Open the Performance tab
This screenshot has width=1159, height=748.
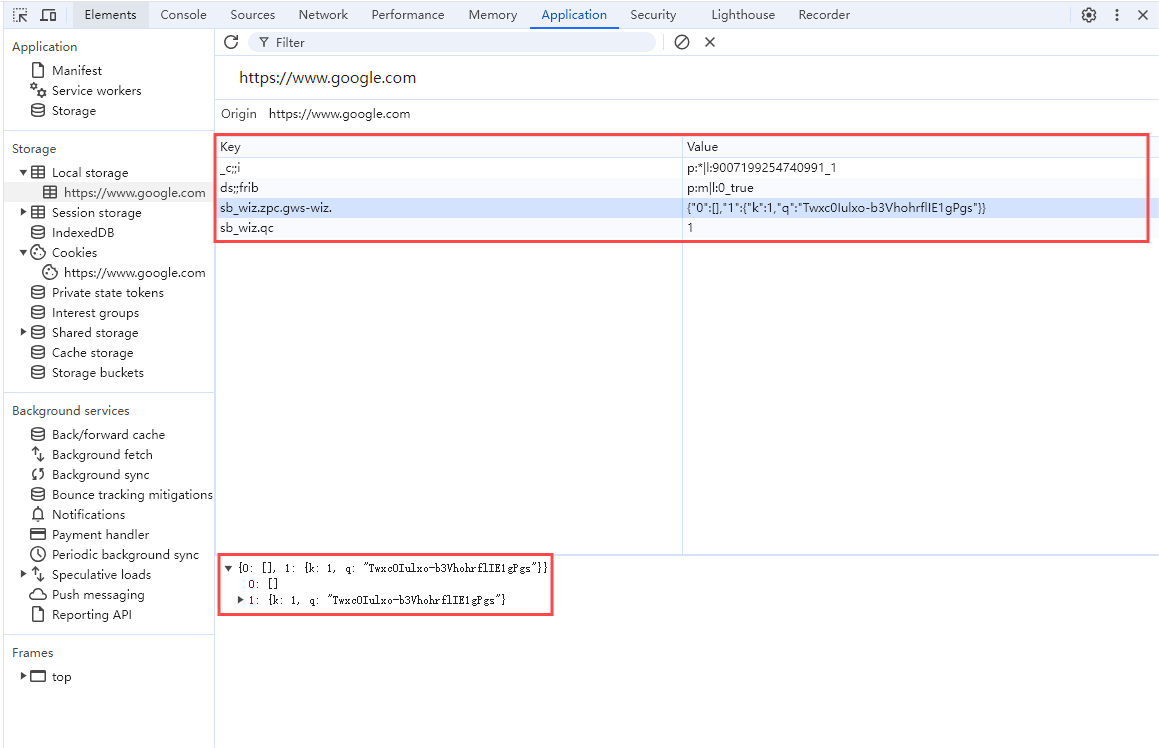coord(408,15)
